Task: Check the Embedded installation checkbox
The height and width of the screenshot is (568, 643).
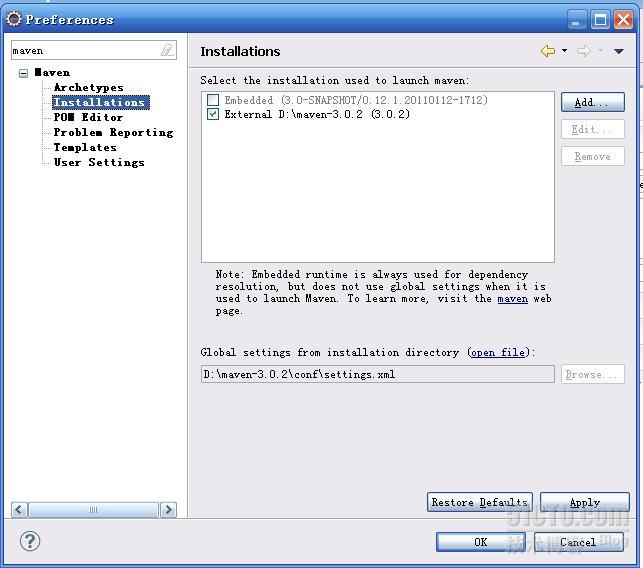Action: tap(213, 100)
